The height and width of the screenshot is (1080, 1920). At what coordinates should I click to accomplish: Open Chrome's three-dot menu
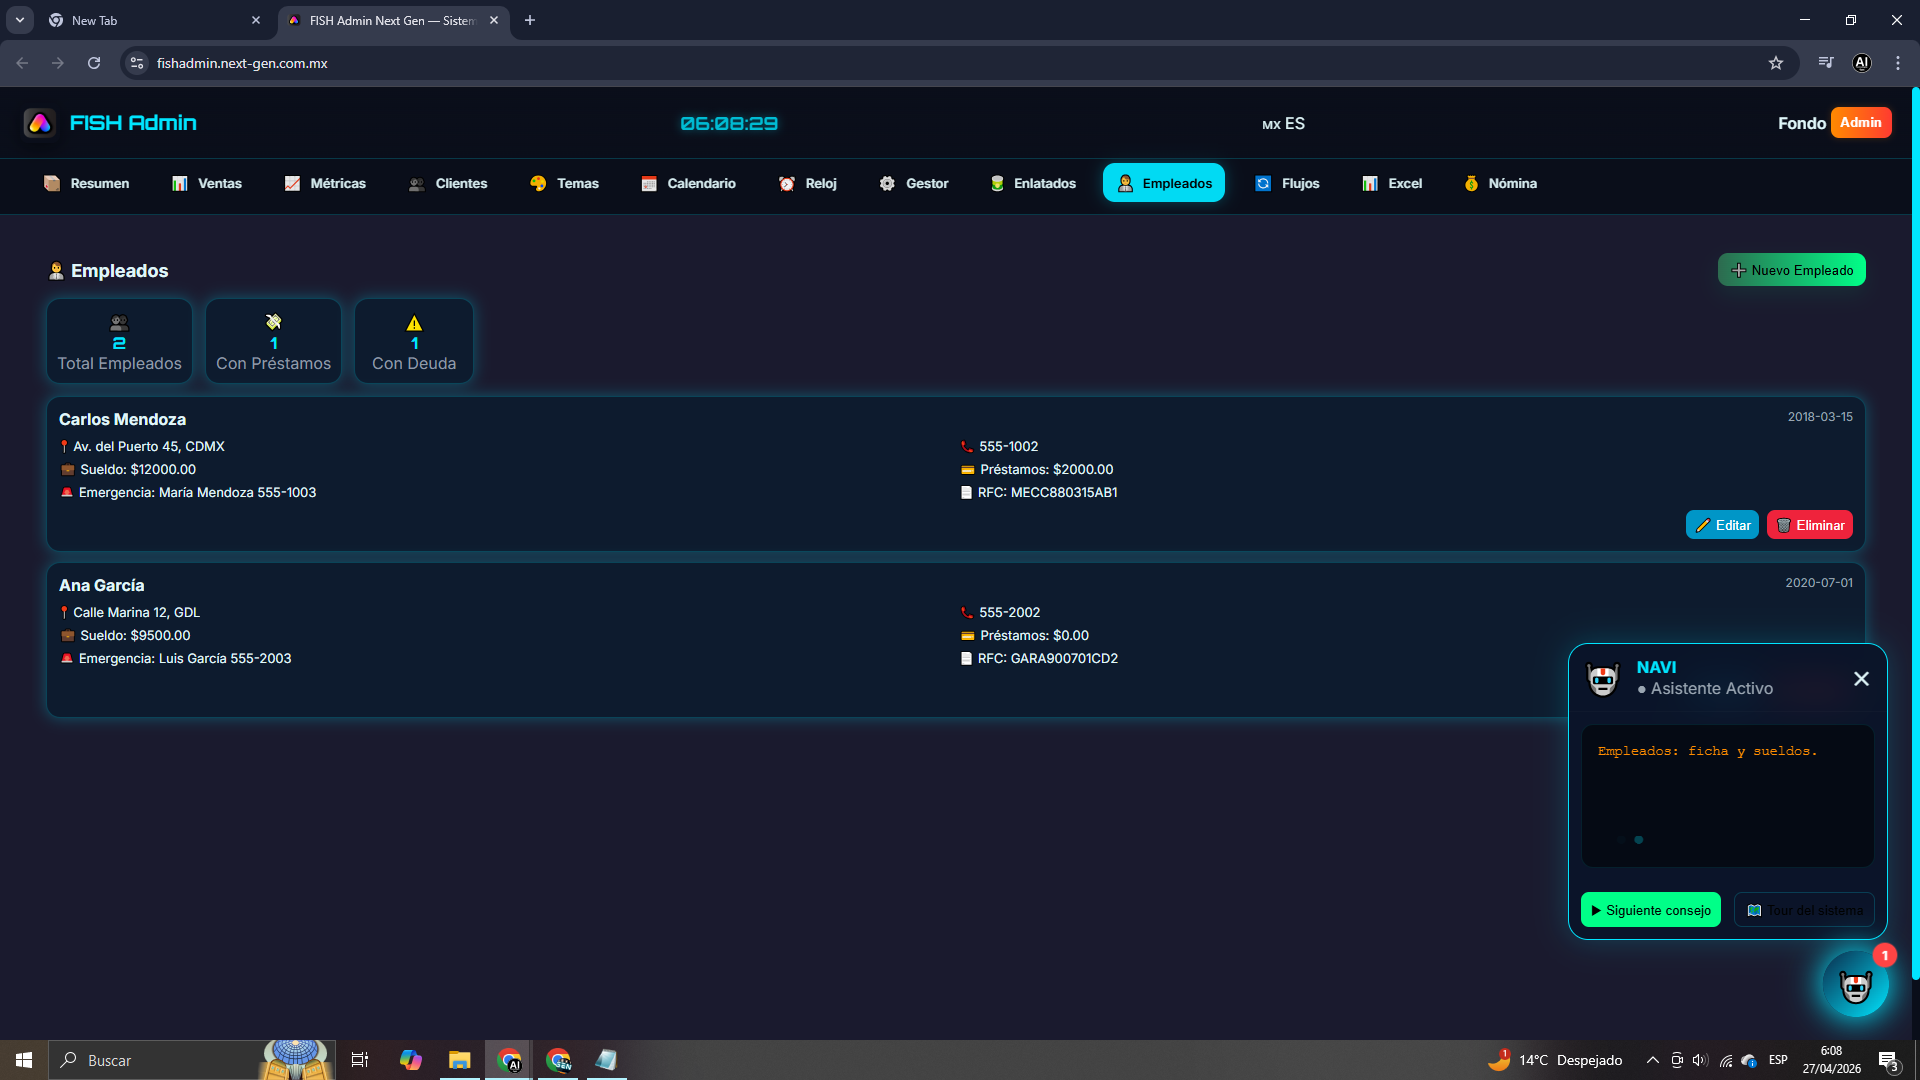[1898, 63]
